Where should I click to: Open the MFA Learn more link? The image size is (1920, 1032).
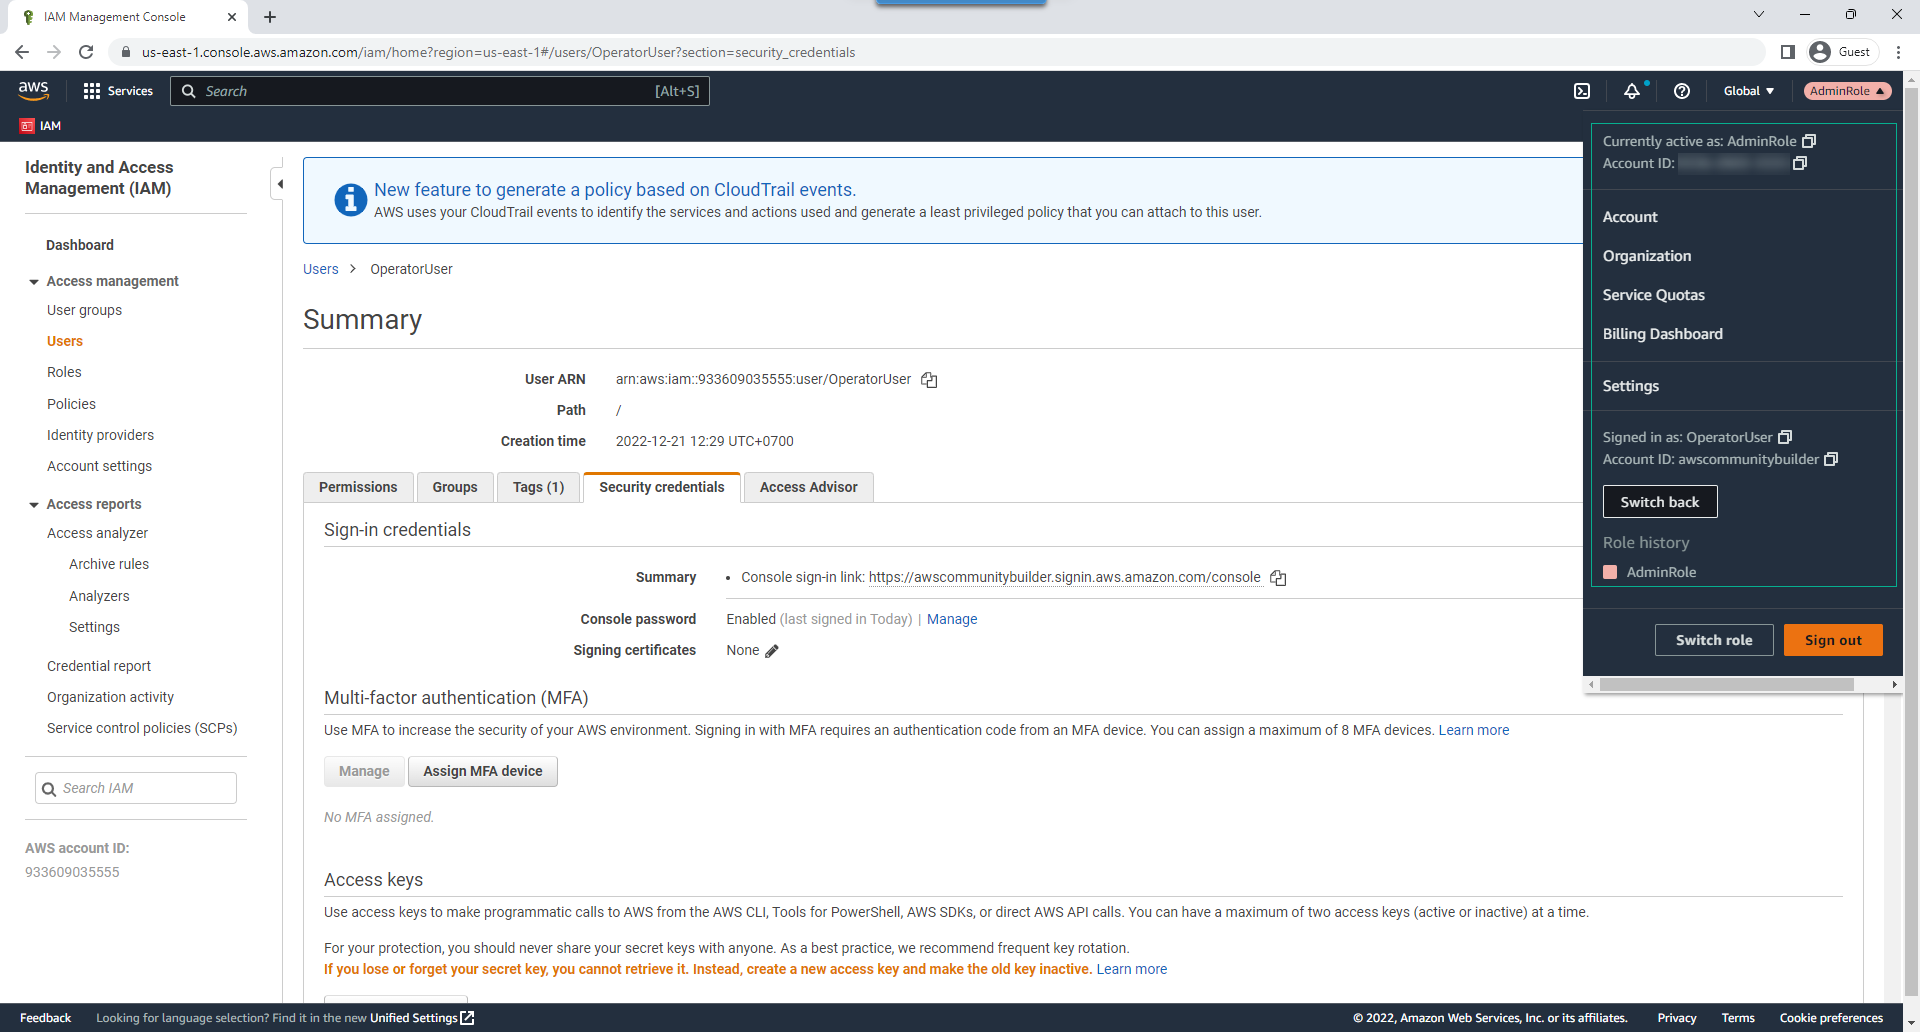click(1473, 730)
